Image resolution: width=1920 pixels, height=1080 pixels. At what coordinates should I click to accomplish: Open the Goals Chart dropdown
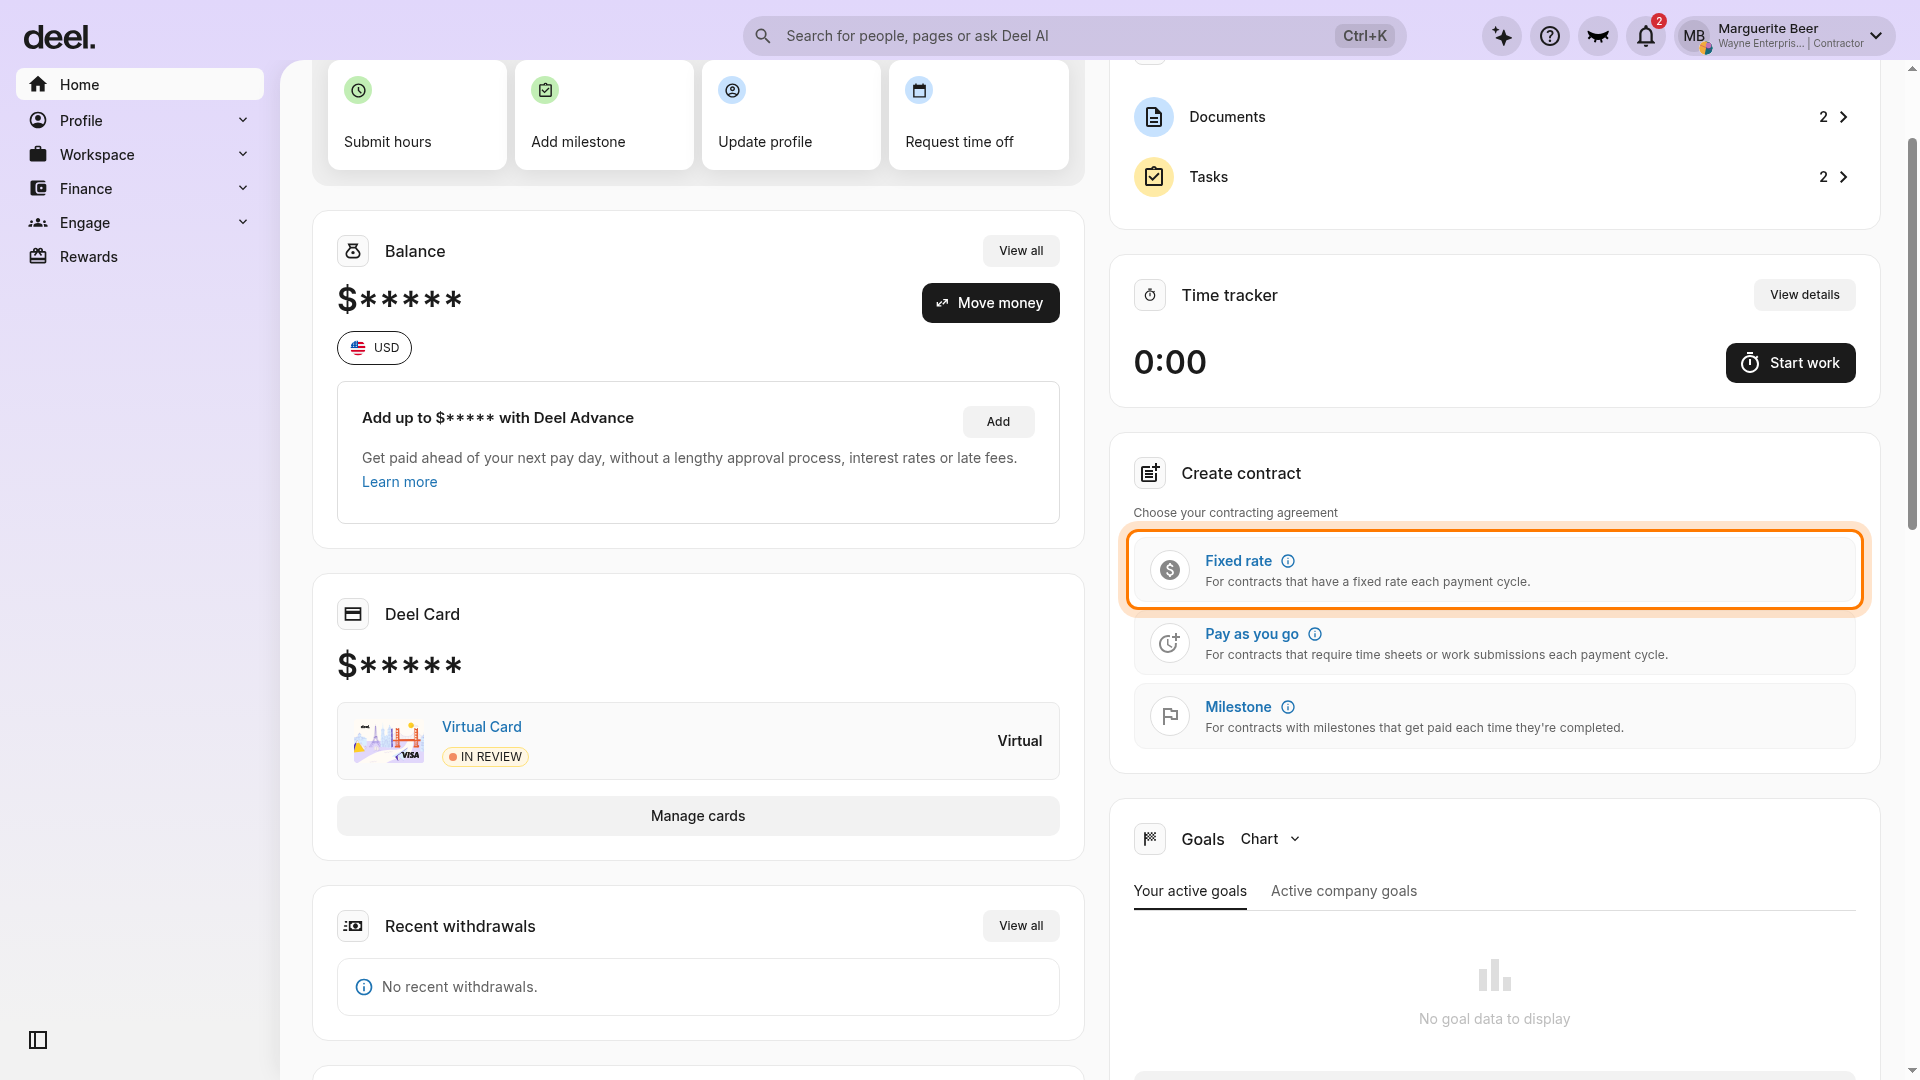[x=1270, y=839]
